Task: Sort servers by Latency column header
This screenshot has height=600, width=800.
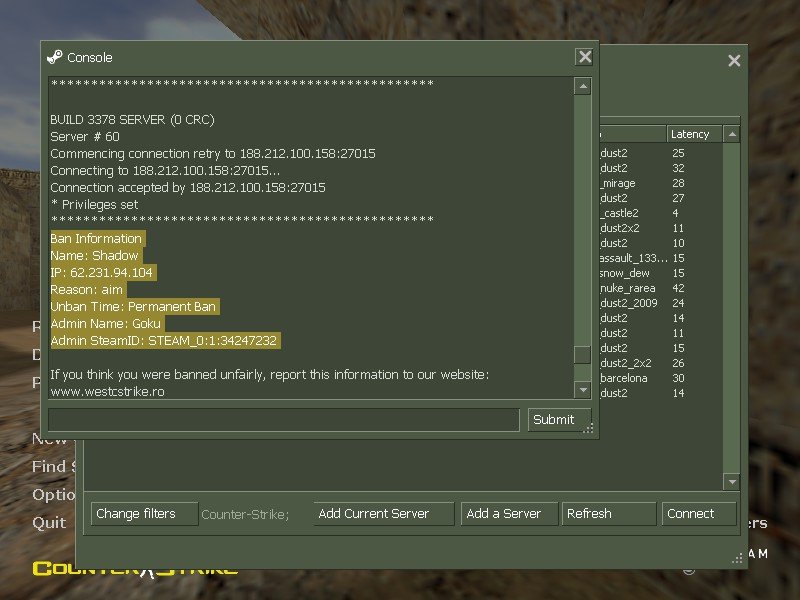Action: 694,134
